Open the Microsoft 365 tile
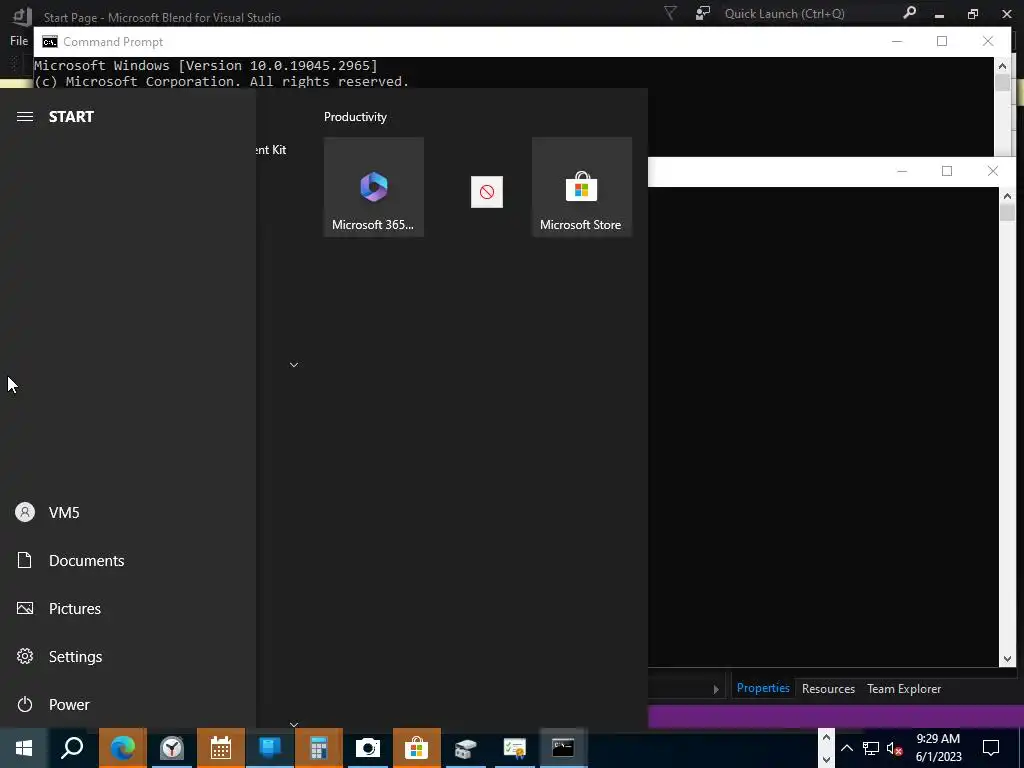The image size is (1024, 768). point(374,187)
